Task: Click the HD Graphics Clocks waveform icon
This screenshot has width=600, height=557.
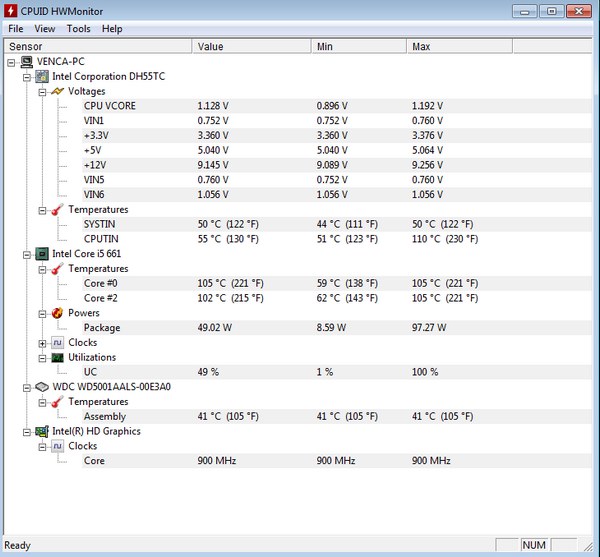Action: (57, 446)
